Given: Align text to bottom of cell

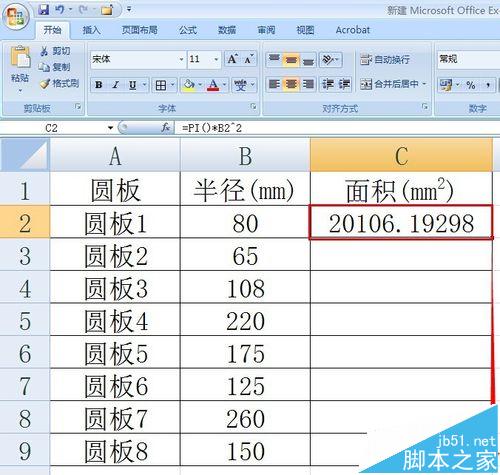Looking at the screenshot, I should [x=308, y=60].
